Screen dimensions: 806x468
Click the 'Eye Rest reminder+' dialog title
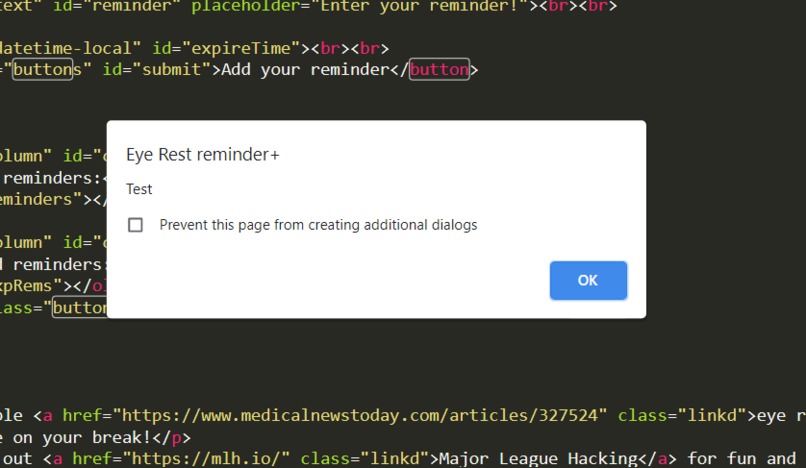[203, 155]
